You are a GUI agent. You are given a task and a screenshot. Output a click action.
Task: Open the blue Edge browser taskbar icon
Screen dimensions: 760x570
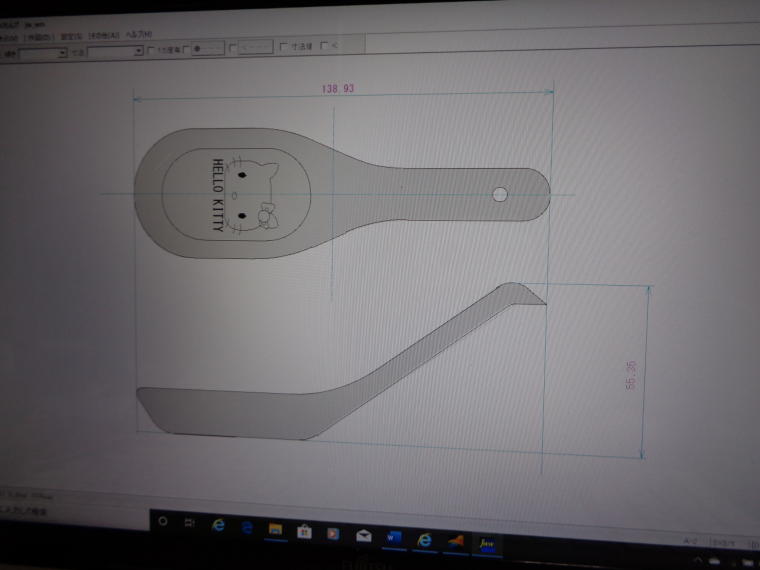pos(247,527)
